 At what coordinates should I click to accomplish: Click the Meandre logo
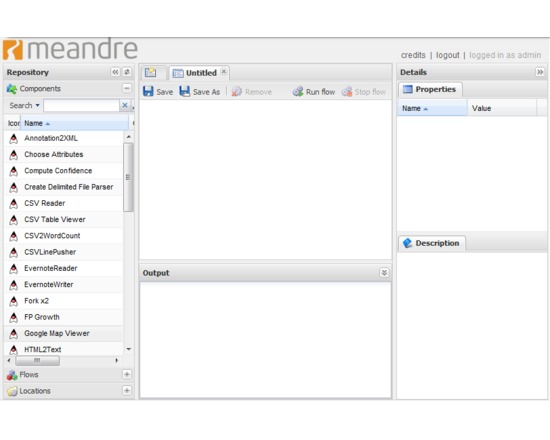click(70, 49)
